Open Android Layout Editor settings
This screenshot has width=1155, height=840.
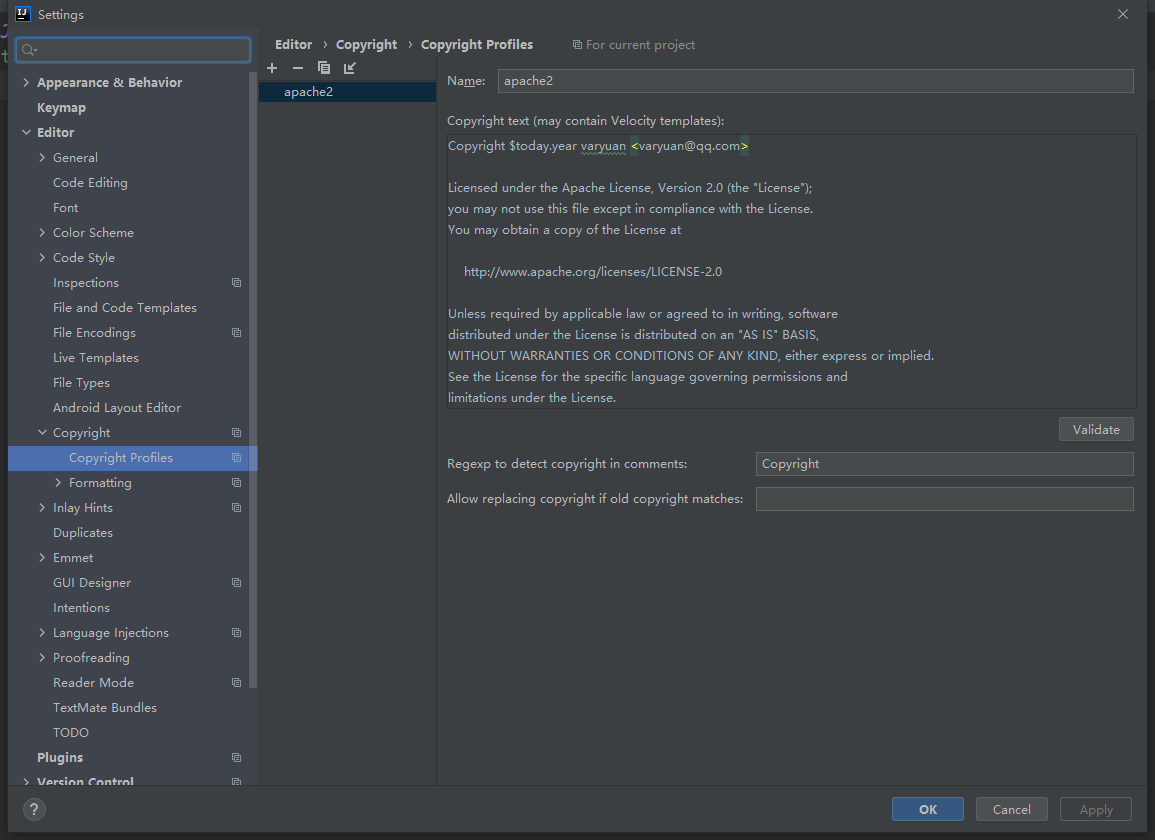(116, 408)
